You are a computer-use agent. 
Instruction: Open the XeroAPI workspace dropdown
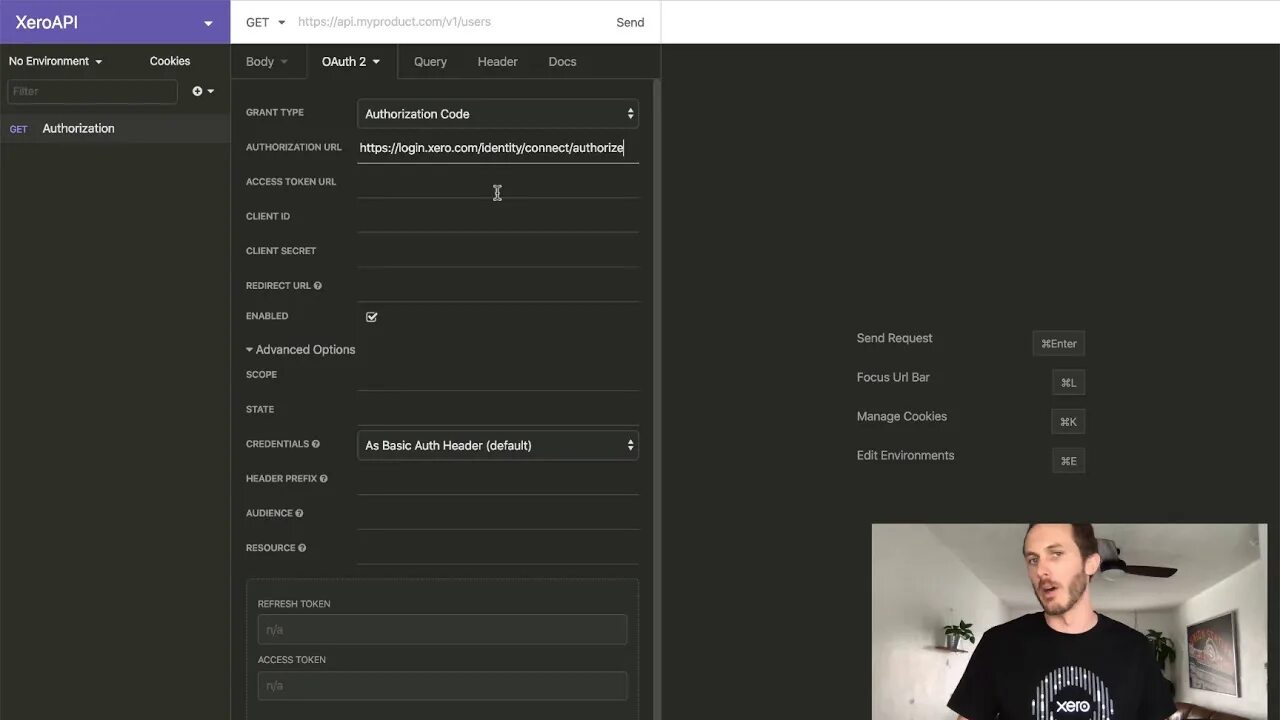[x=115, y=22]
